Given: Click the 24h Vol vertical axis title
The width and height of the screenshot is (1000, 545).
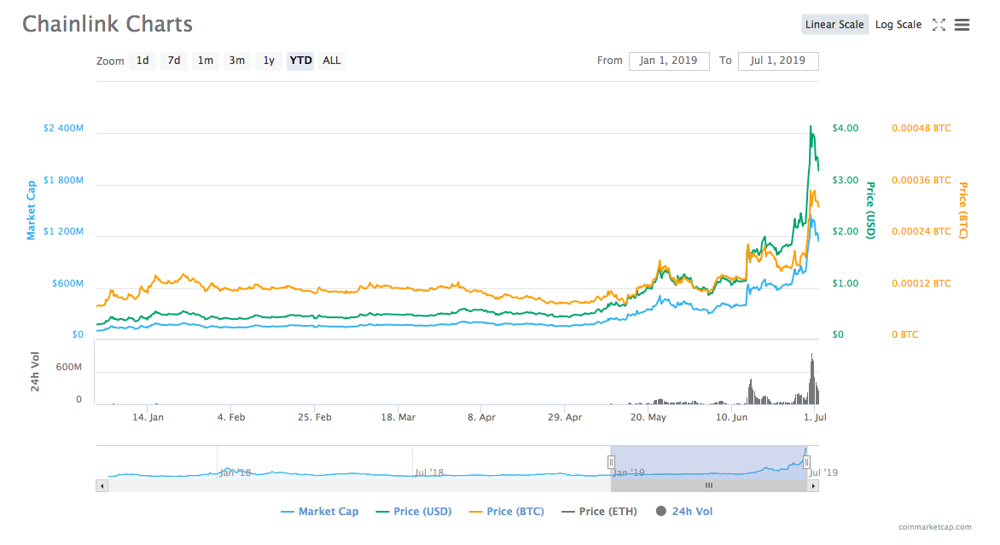Looking at the screenshot, I should pyautogui.click(x=35, y=372).
